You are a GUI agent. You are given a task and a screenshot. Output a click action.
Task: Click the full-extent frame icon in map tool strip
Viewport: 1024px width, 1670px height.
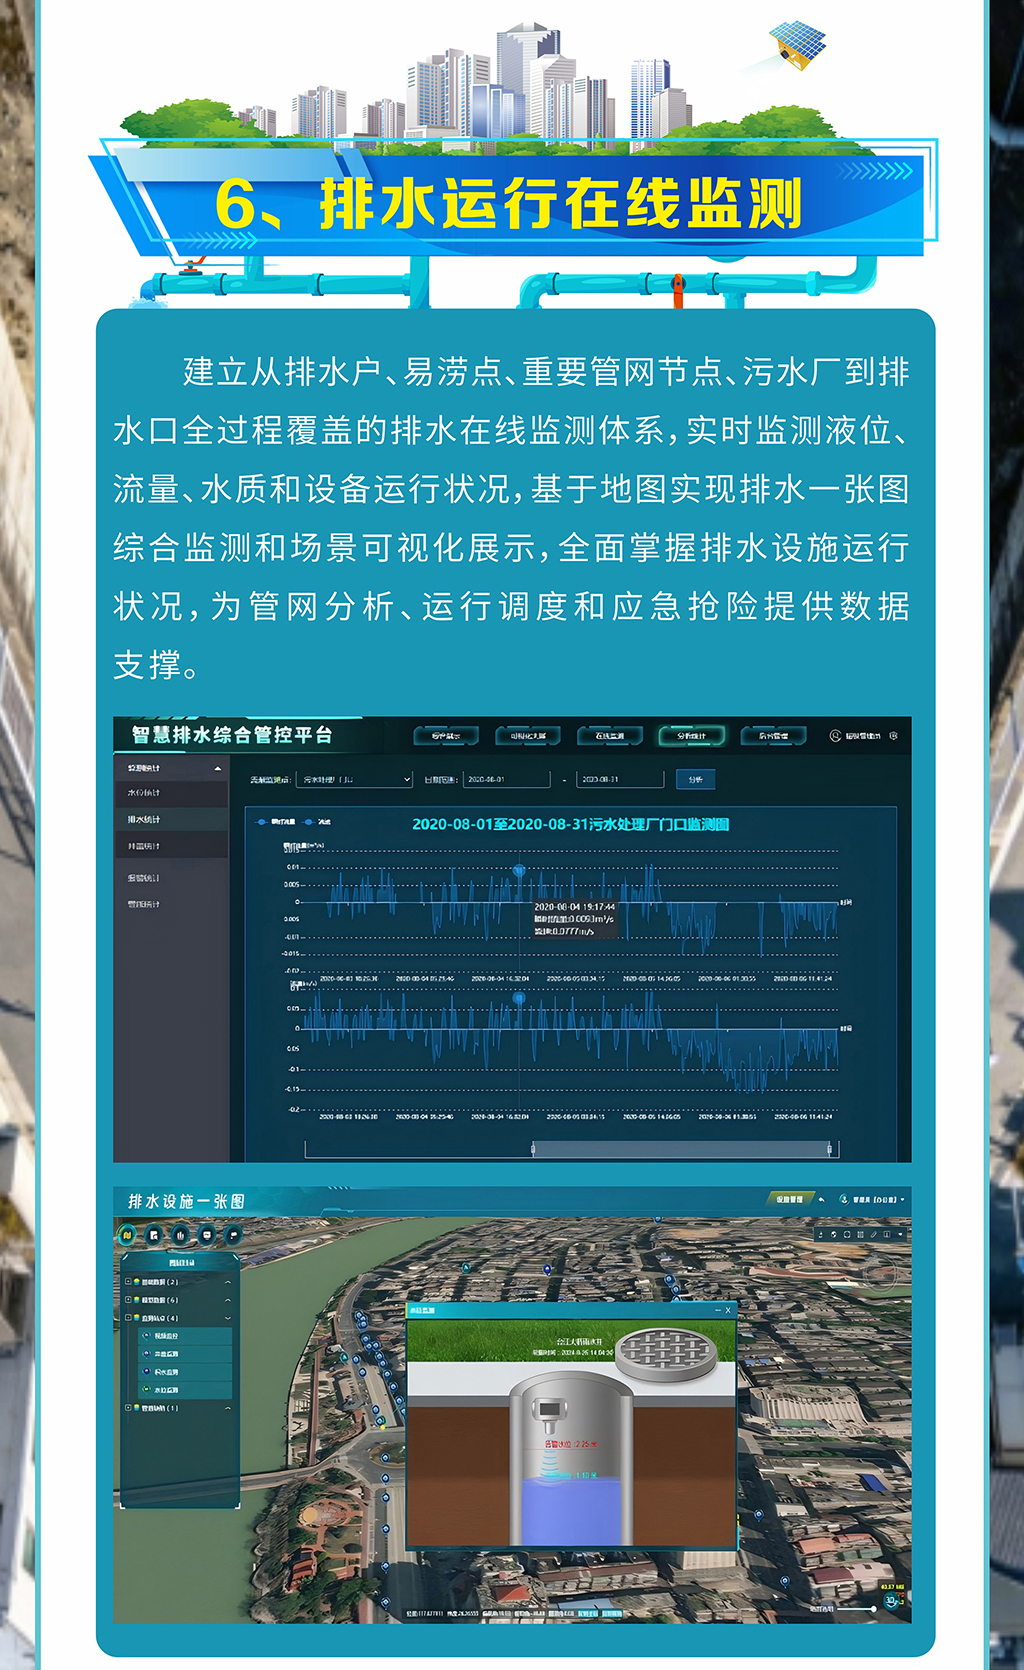coord(847,1235)
